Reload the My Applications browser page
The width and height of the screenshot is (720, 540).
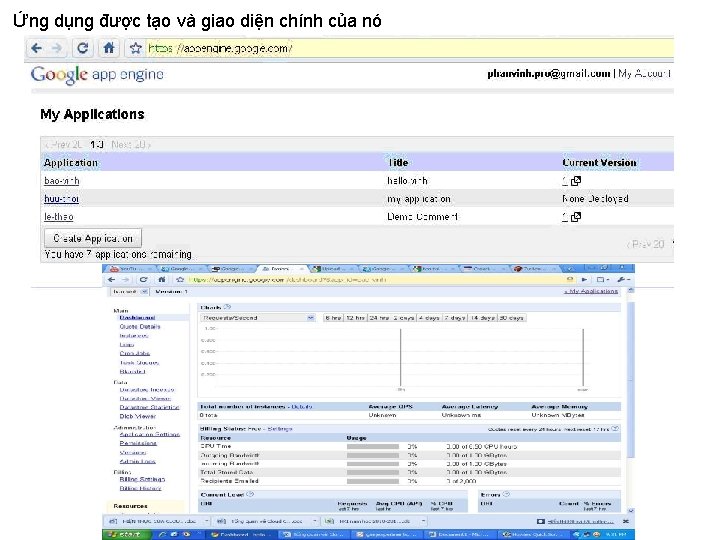tap(83, 48)
